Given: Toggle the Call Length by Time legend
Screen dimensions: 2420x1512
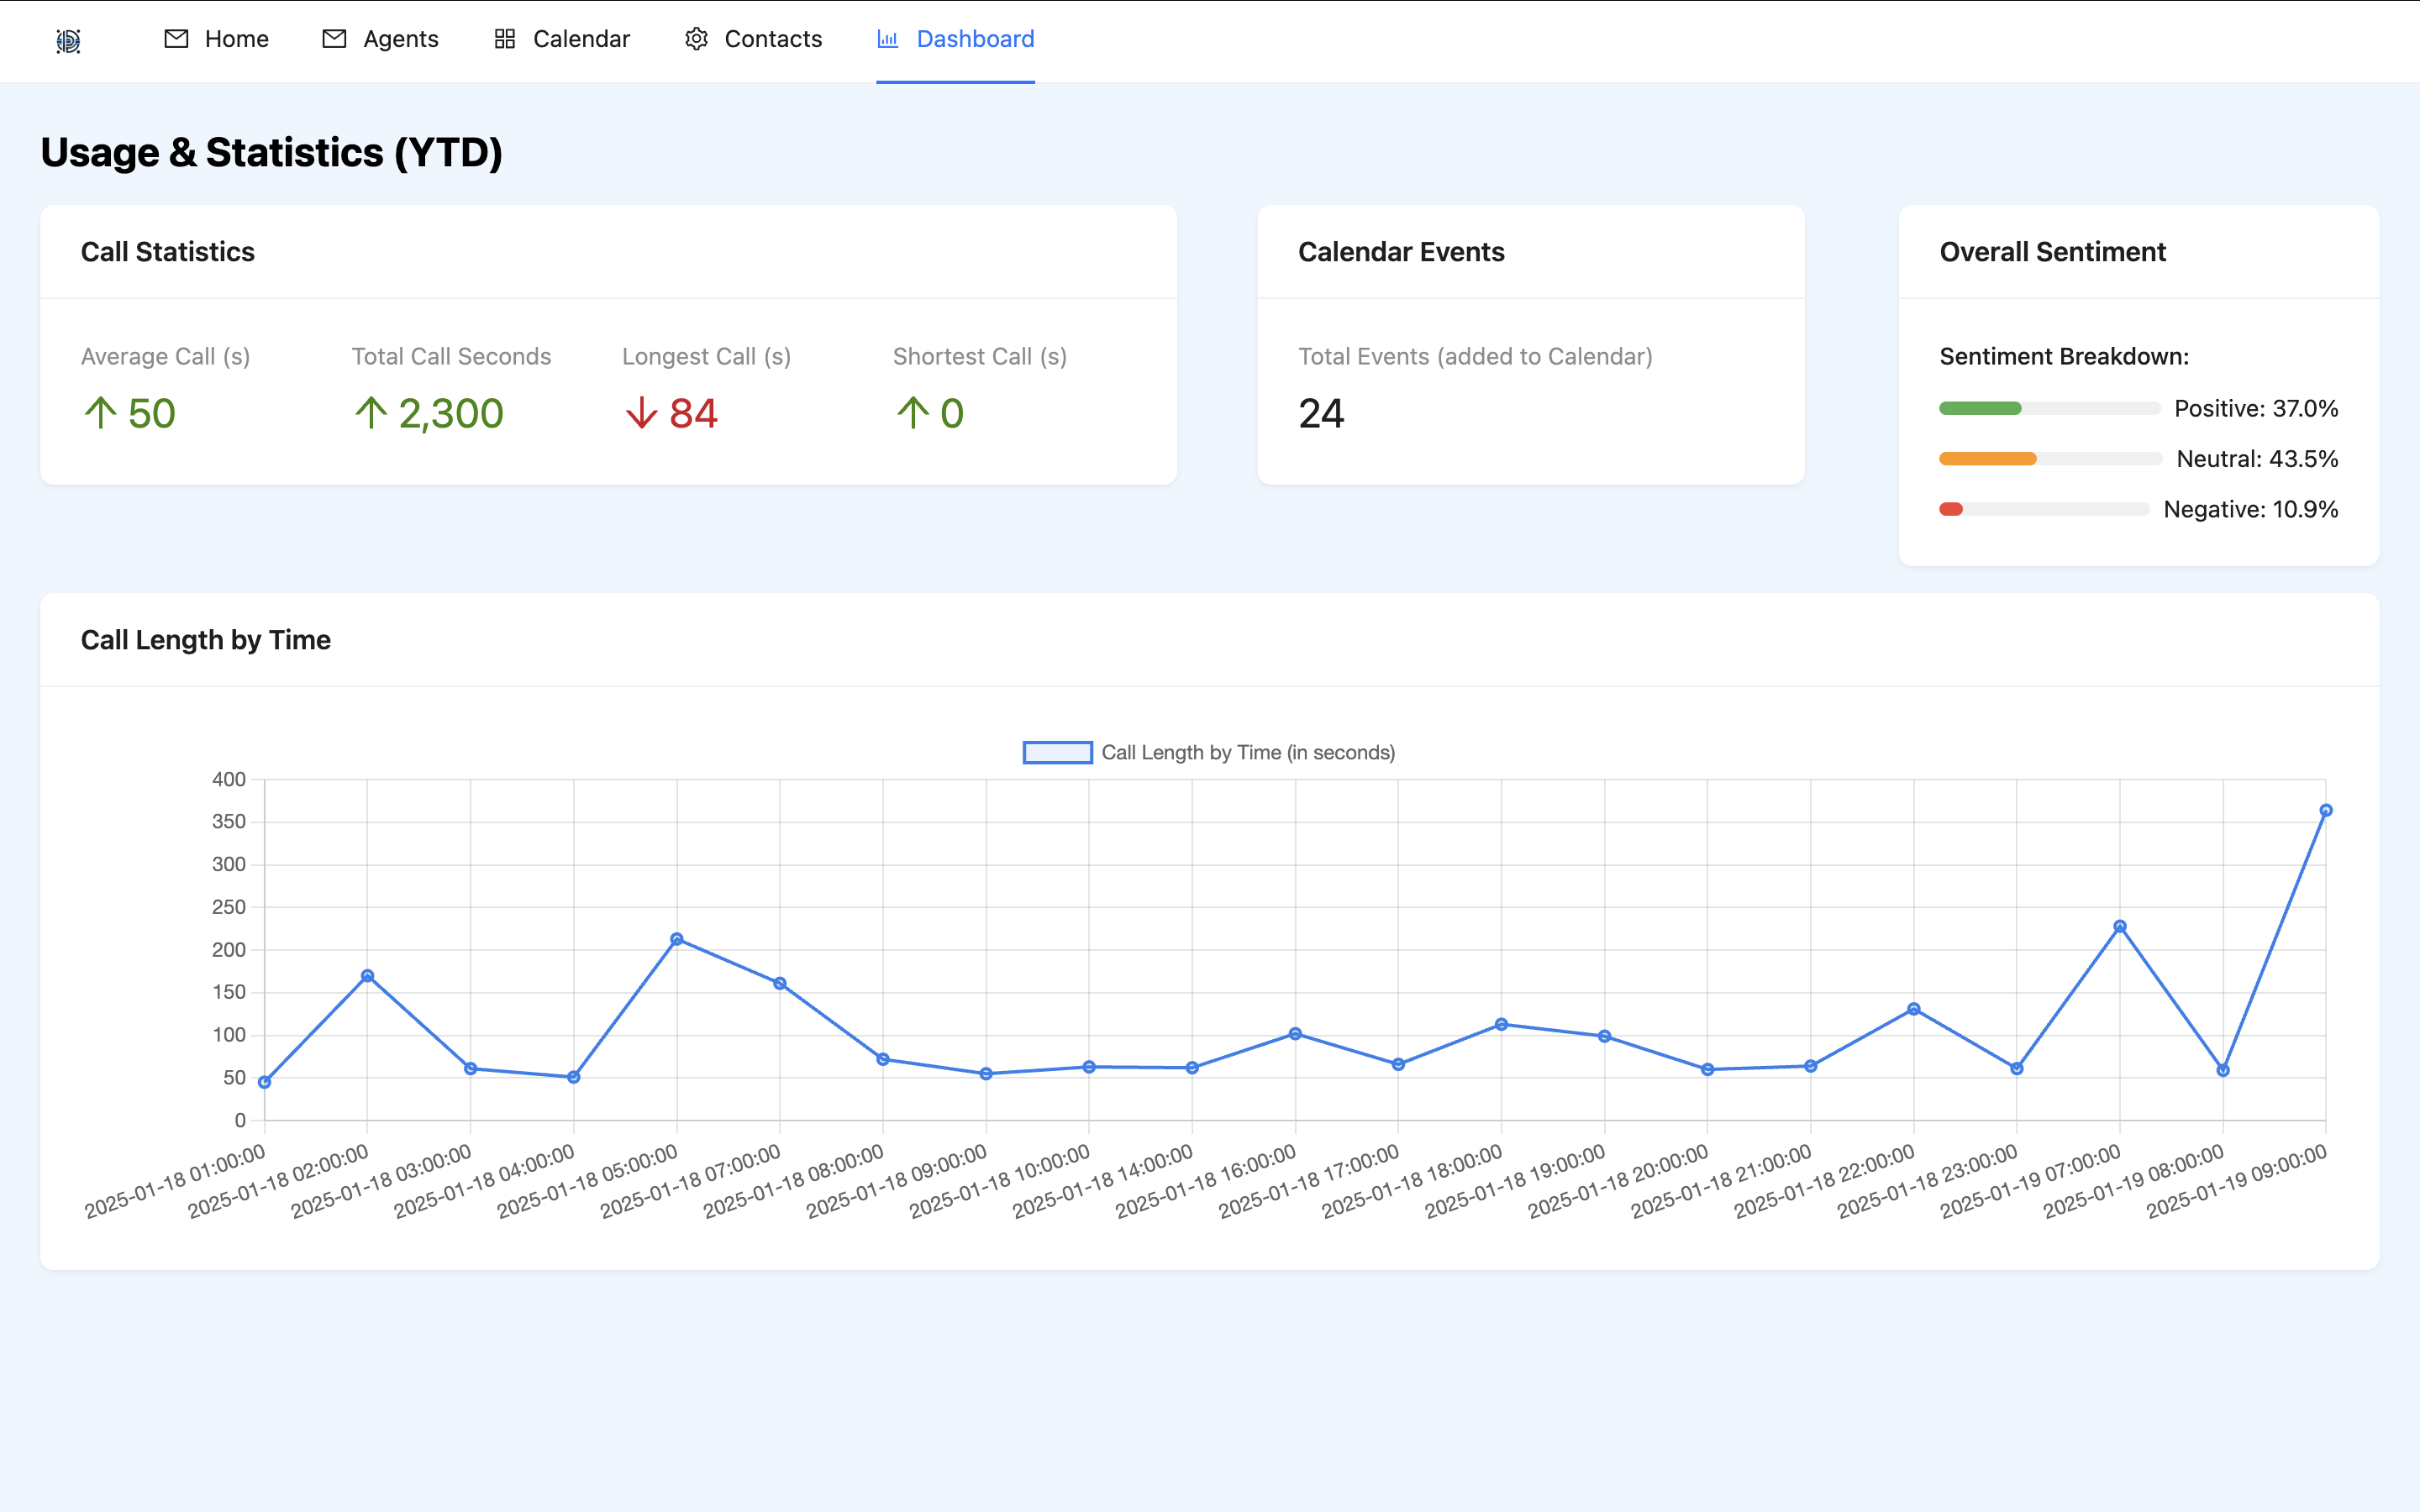Looking at the screenshot, I should click(1247, 752).
